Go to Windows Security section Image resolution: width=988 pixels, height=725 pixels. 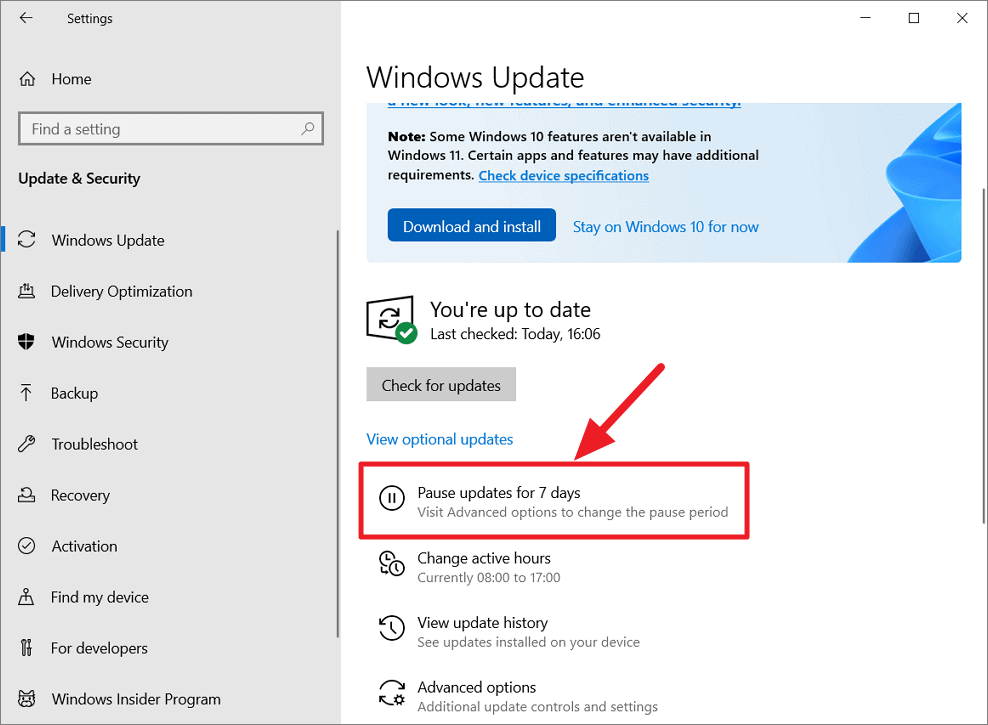110,342
